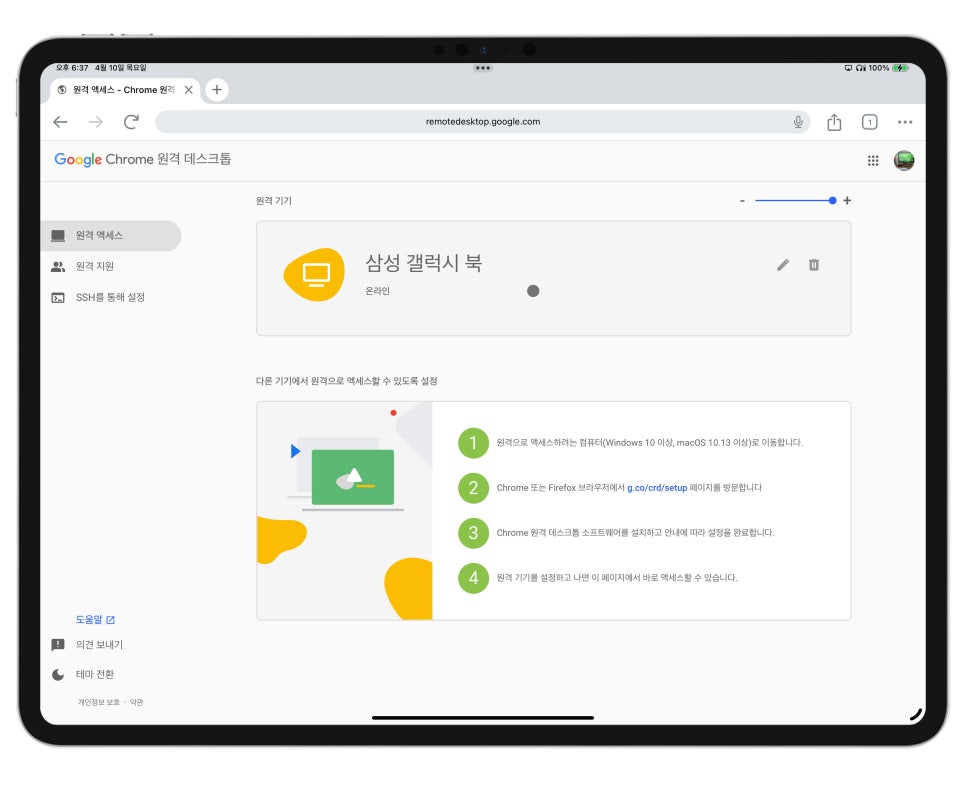This screenshot has height=785, width=966.
Task: Click the terminal icon beside SSH를 통해 설정
Action: click(58, 298)
